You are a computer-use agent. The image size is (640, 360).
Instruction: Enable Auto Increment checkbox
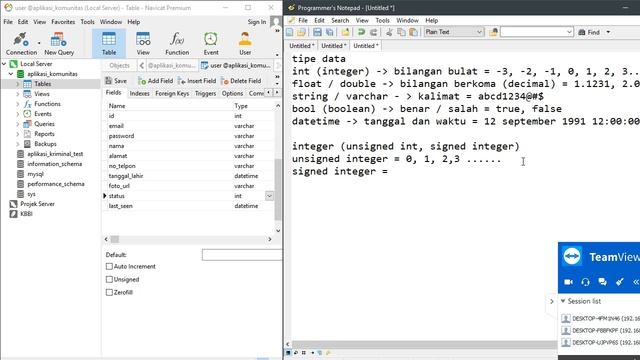pyautogui.click(x=109, y=267)
